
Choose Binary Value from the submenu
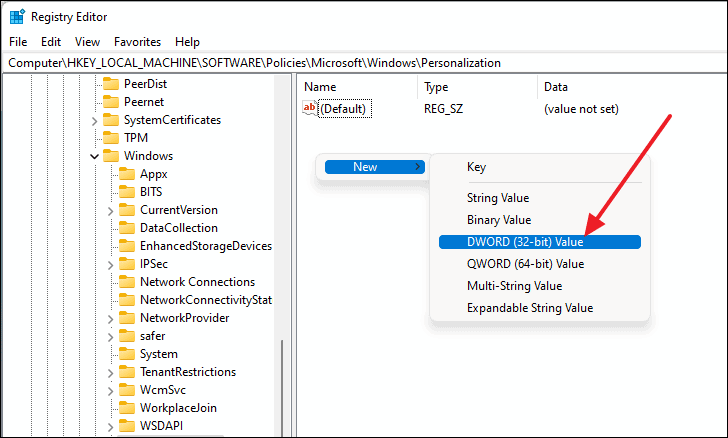point(540,220)
